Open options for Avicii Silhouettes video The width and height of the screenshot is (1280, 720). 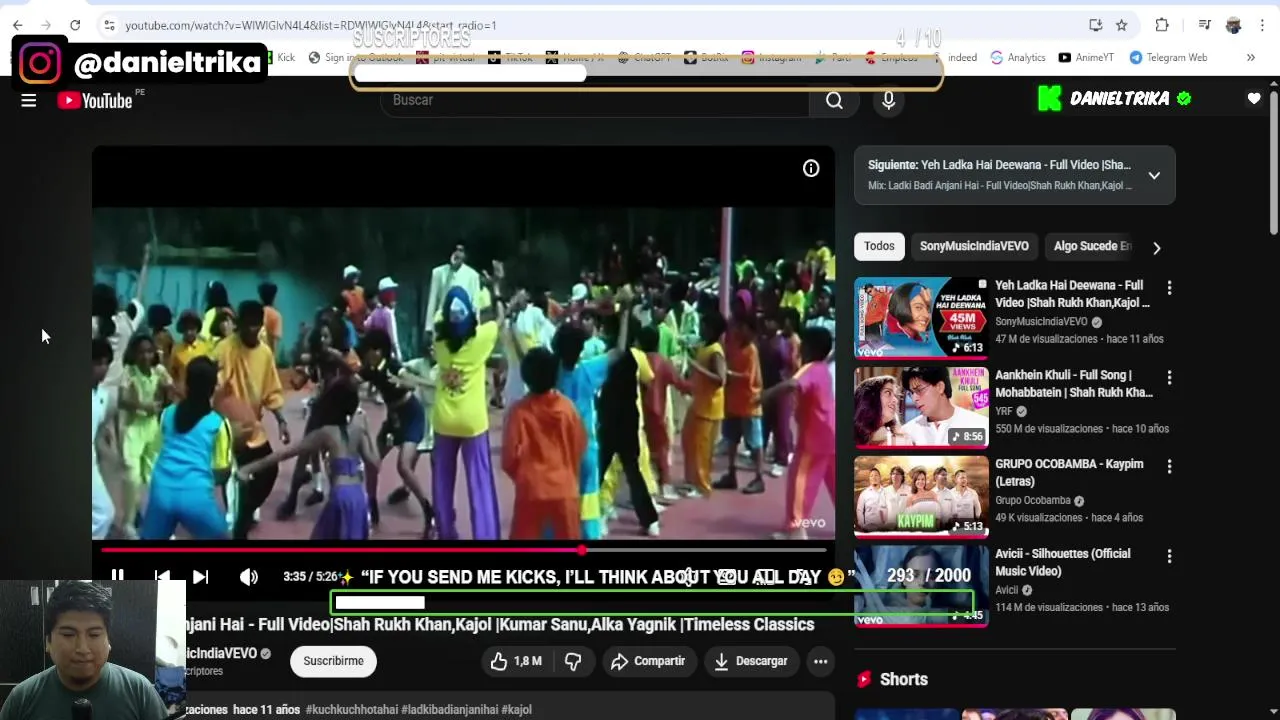click(x=1169, y=556)
